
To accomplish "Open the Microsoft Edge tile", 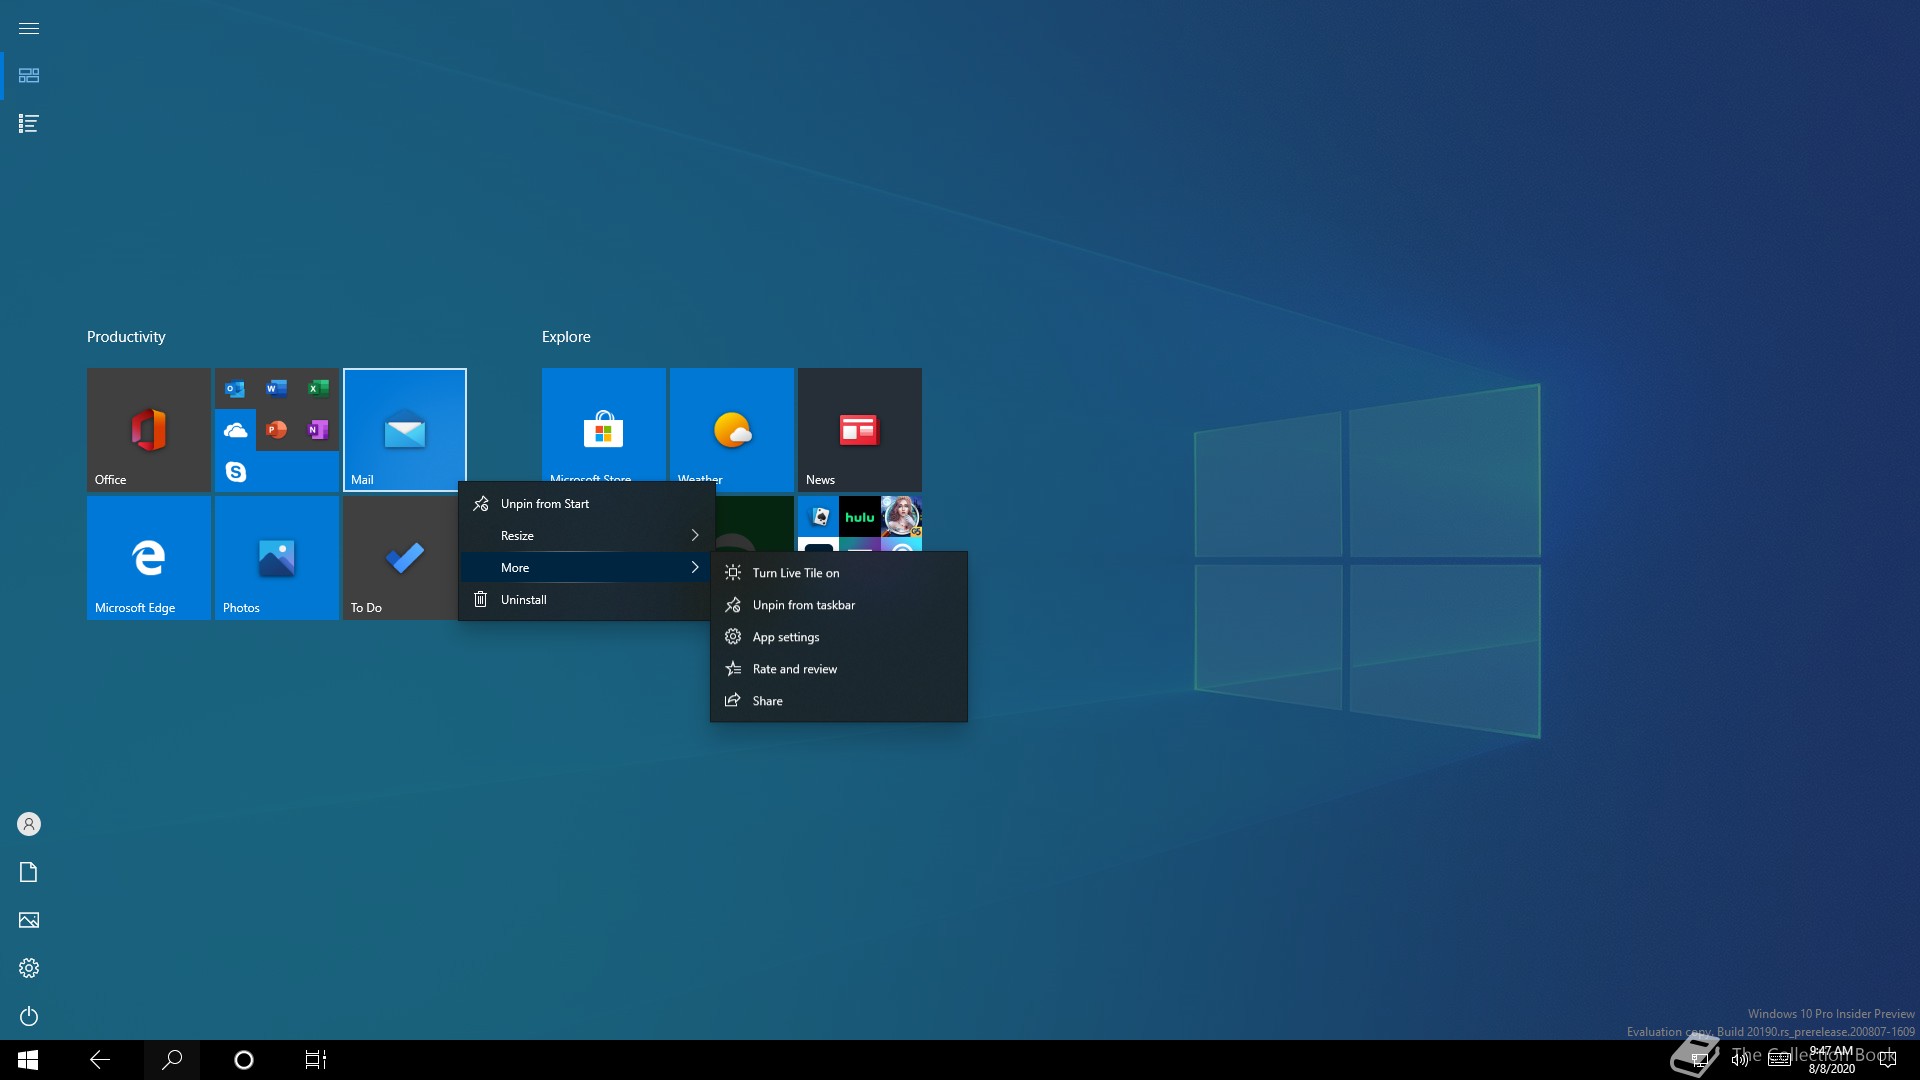I will point(149,558).
